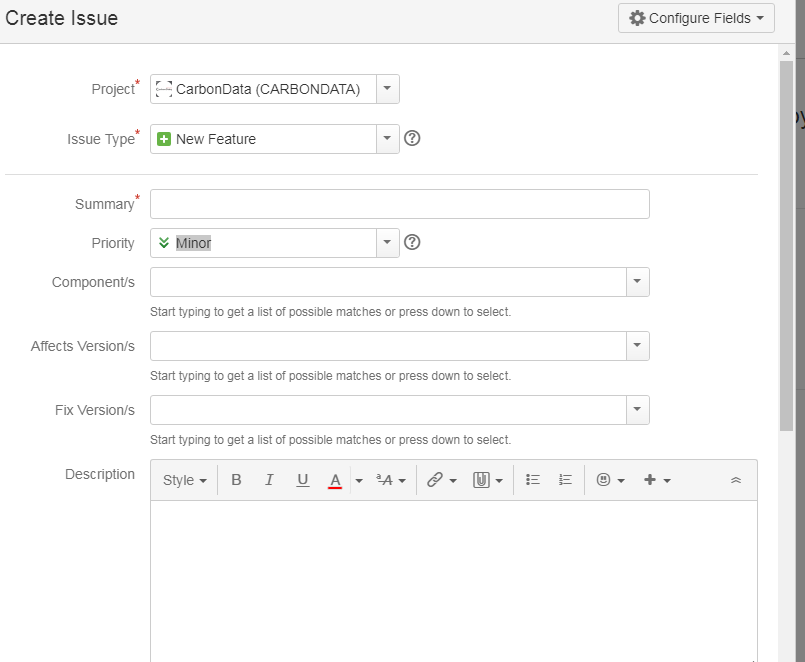The image size is (805, 662).
Task: Focus the Fix Version/s input field
Action: point(388,410)
